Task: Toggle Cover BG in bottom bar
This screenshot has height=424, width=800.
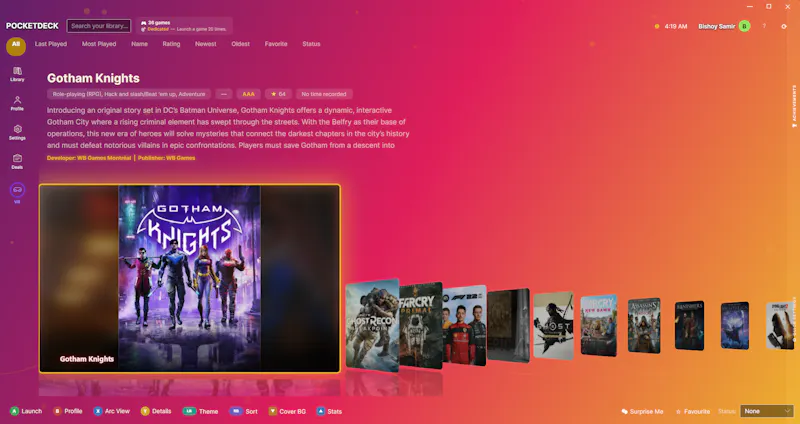Action: (x=287, y=411)
